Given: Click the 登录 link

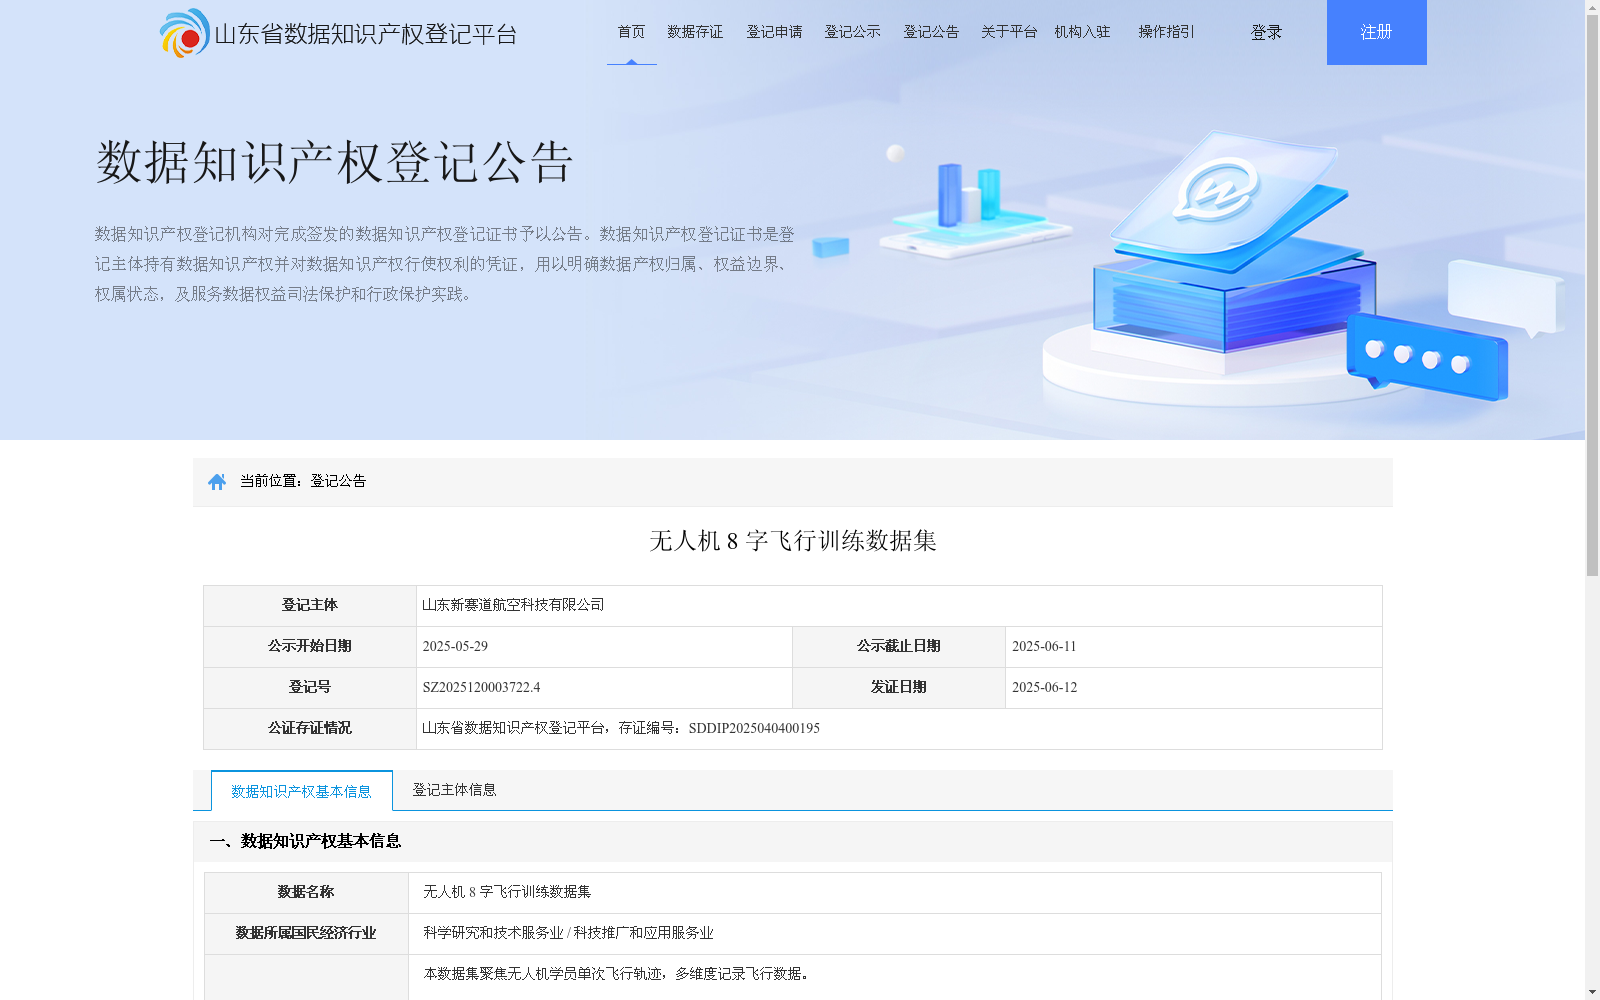Looking at the screenshot, I should 1266,33.
